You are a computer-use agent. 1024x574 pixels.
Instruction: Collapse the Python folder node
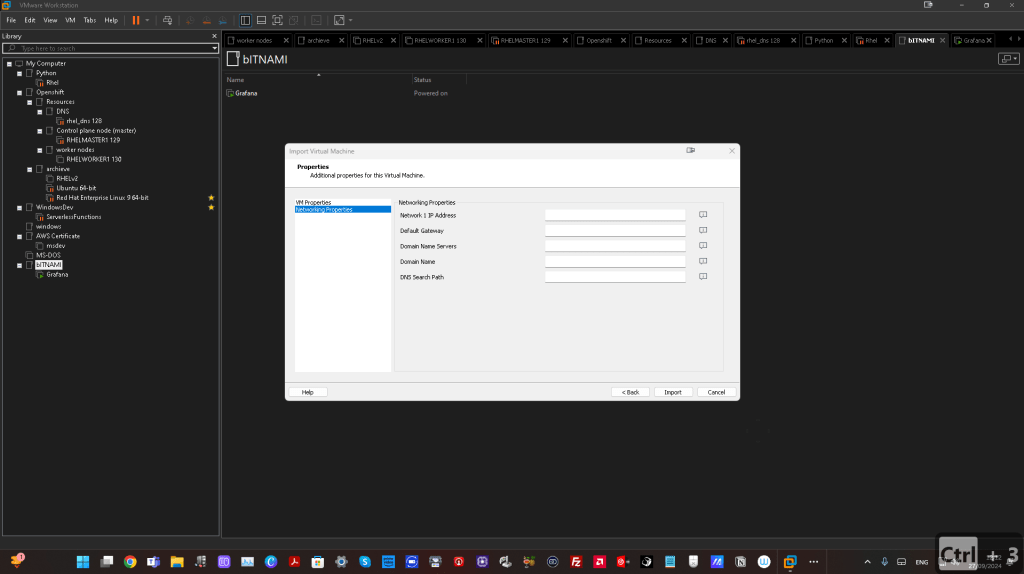pos(20,74)
